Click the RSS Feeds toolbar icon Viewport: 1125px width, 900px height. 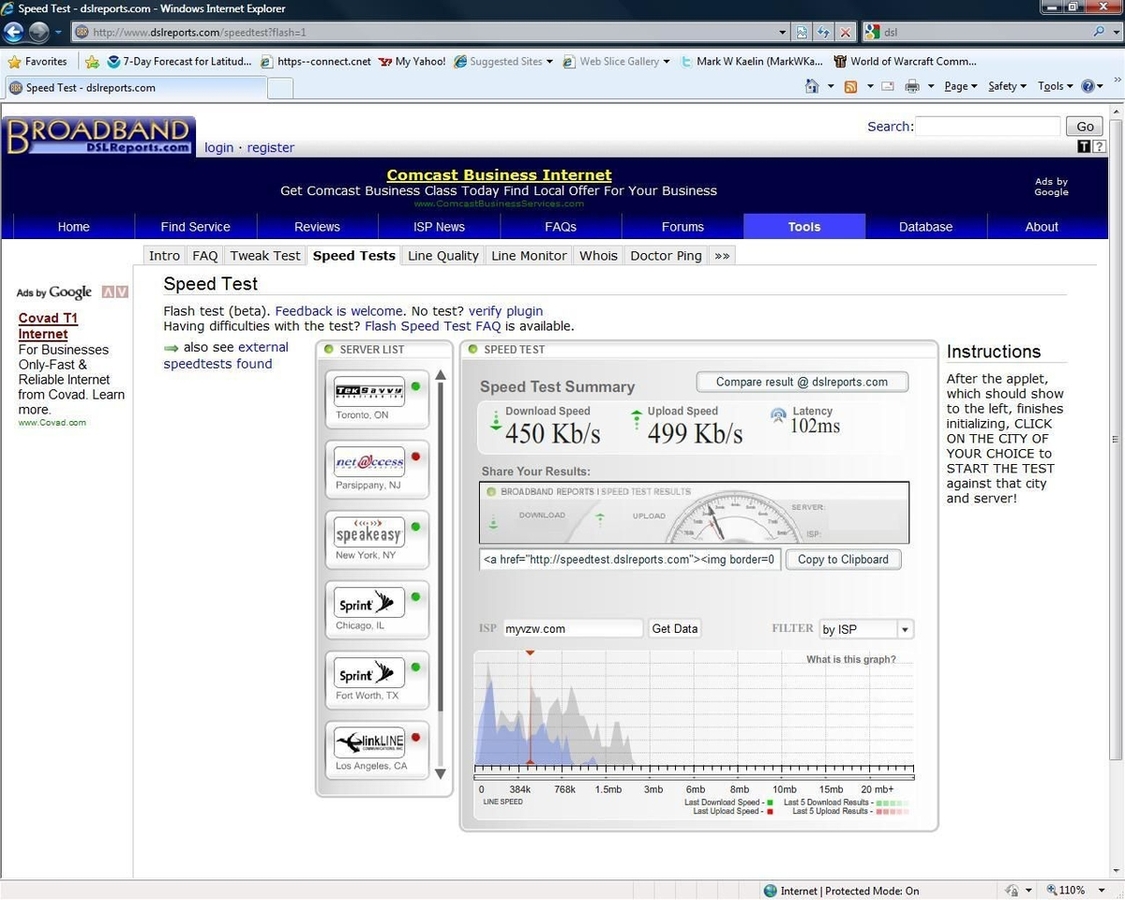851,86
